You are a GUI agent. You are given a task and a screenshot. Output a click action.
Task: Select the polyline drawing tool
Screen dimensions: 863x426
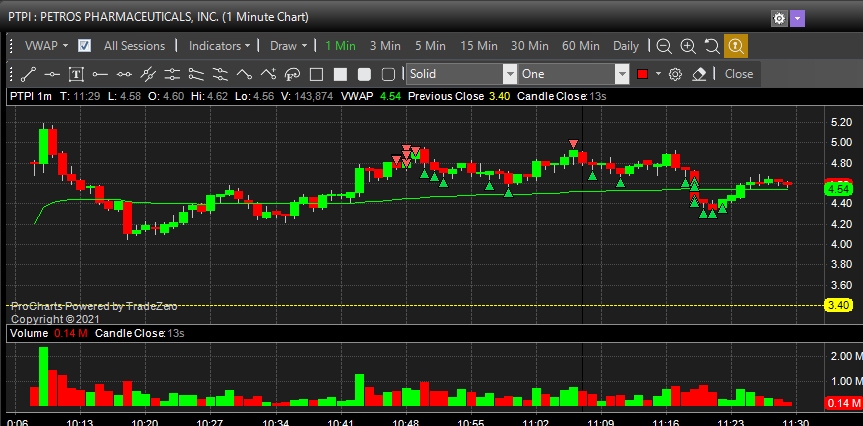coord(244,74)
